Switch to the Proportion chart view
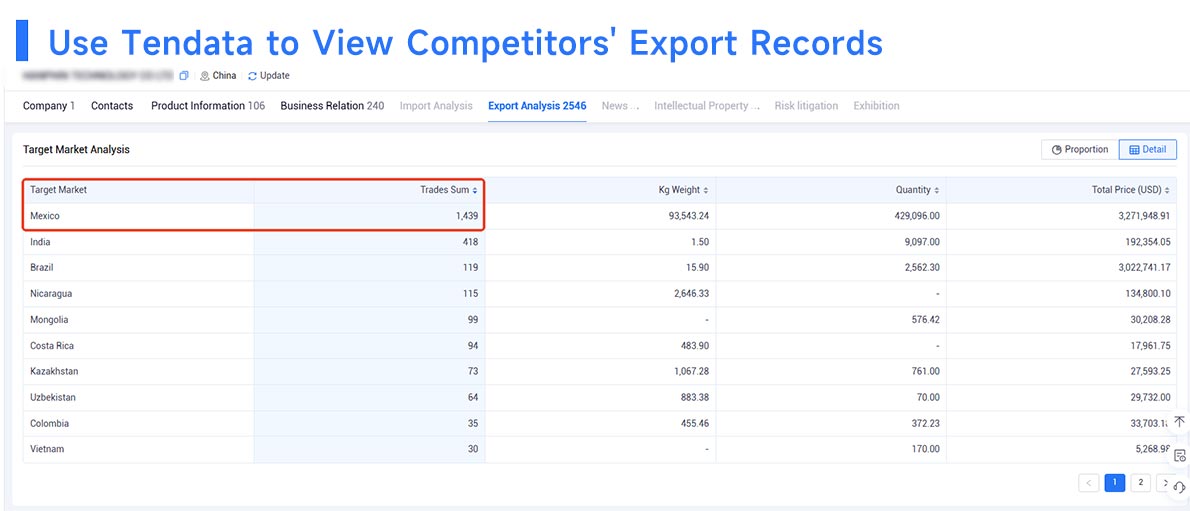 (1080, 150)
